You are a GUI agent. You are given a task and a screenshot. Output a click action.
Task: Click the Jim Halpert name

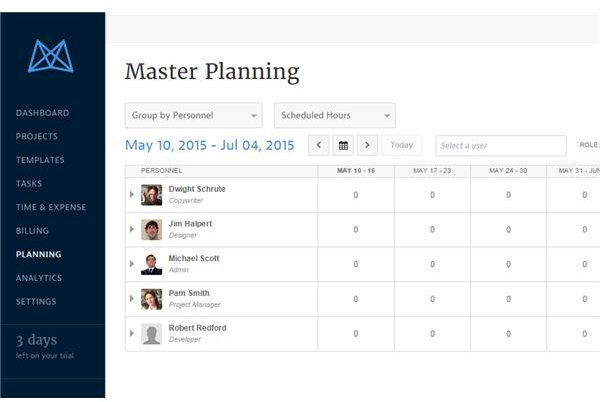[190, 224]
